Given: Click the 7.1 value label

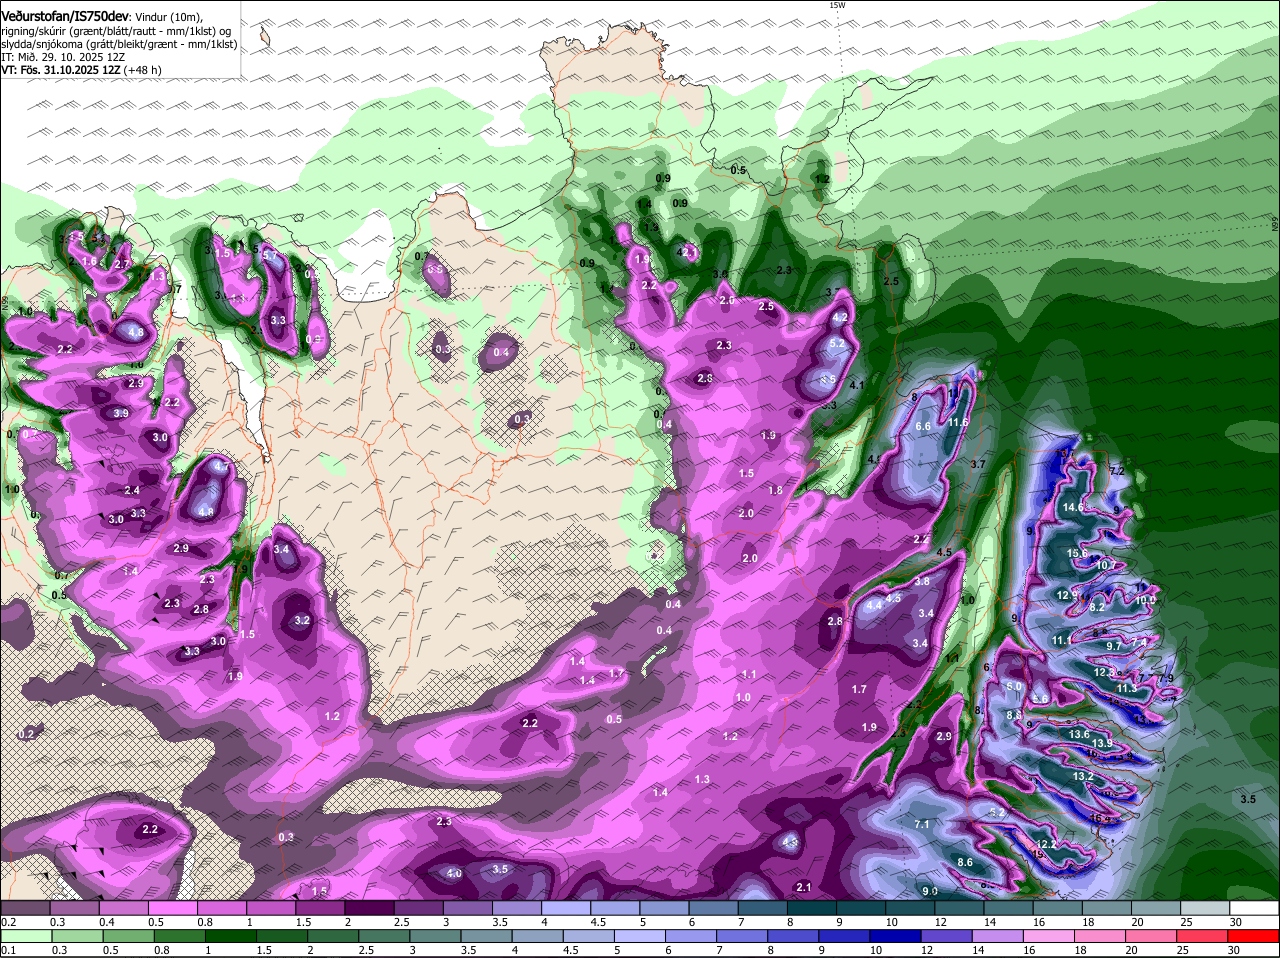Looking at the screenshot, I should coord(922,824).
